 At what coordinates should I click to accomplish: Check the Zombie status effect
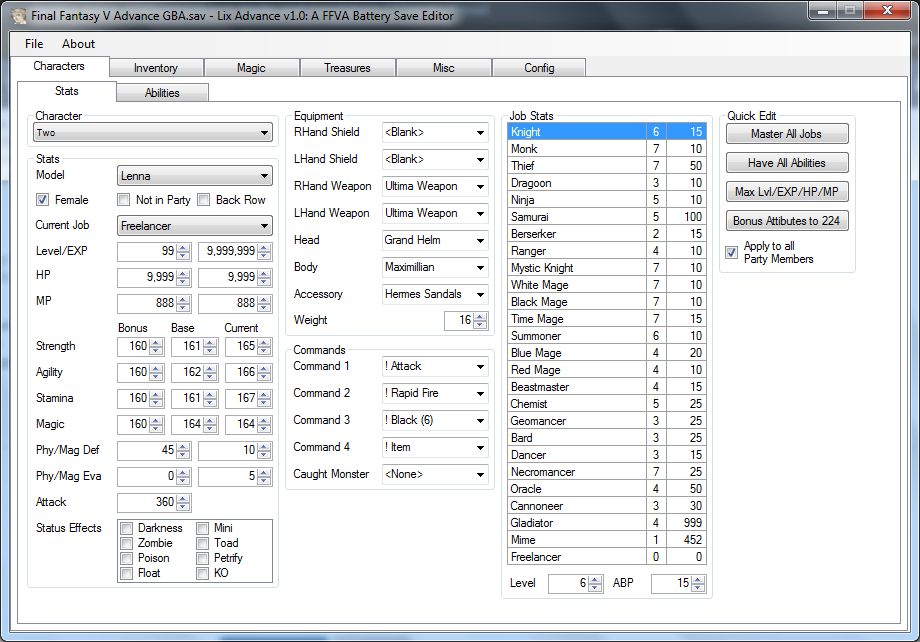click(126, 543)
